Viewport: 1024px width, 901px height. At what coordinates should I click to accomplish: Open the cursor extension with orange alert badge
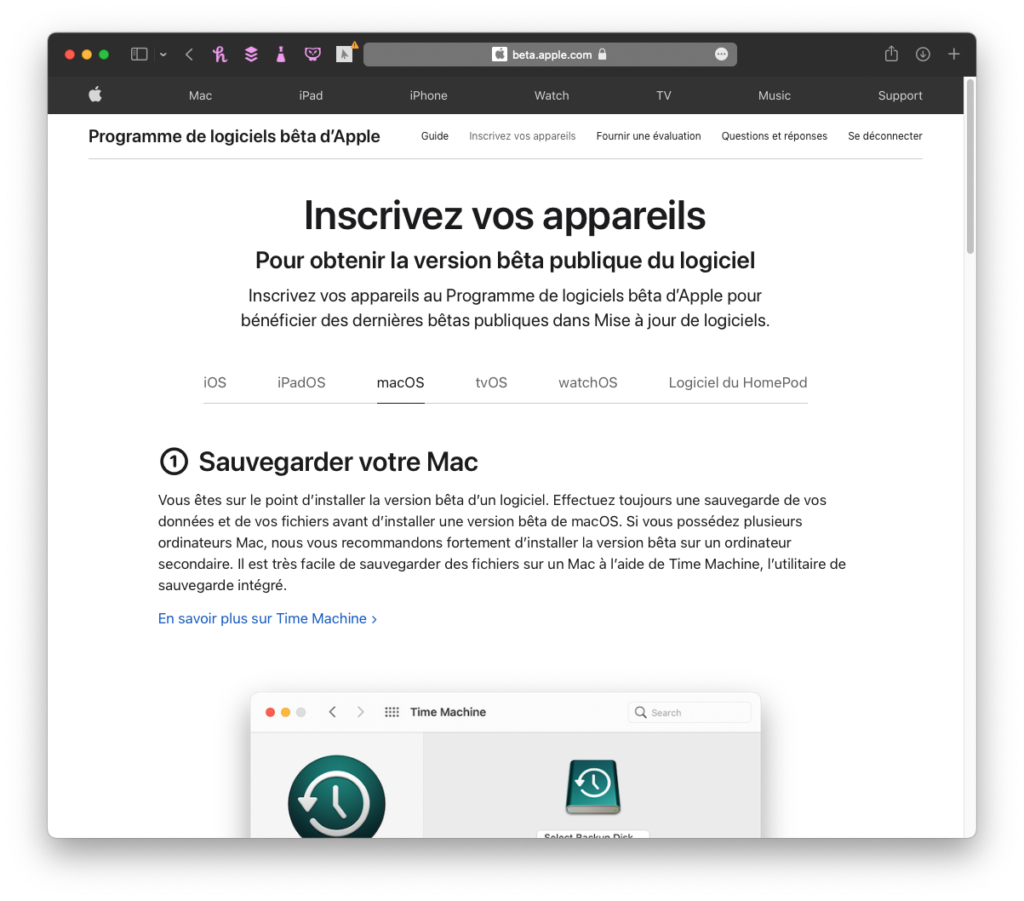pos(344,54)
